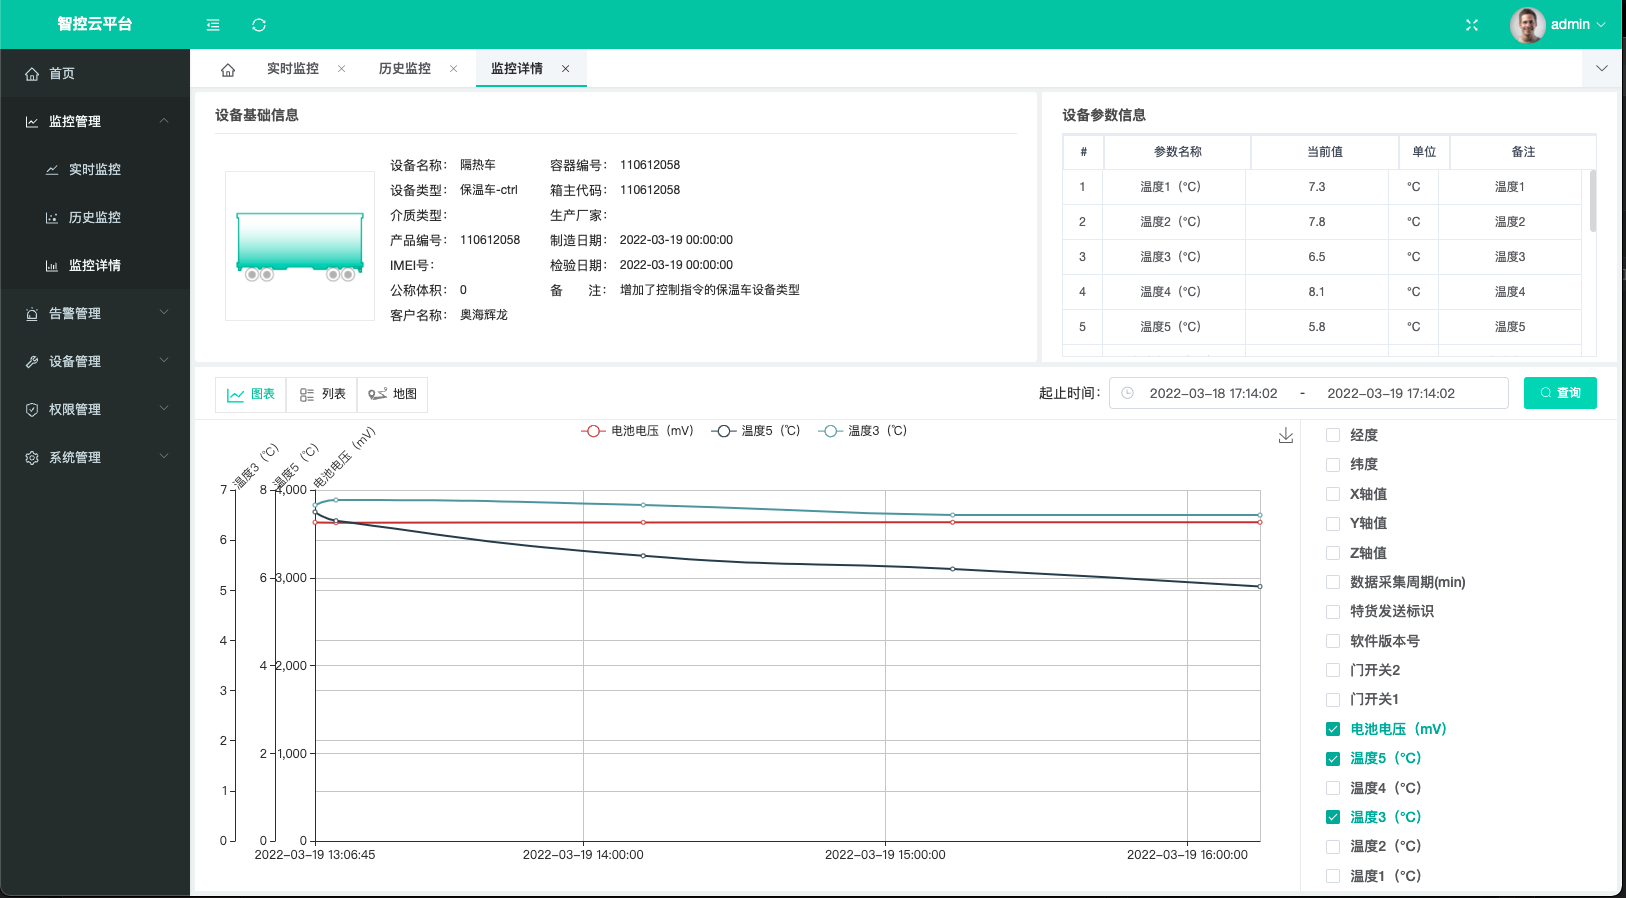The height and width of the screenshot is (898, 1626).
Task: Expand the 设备管理 sidebar menu
Action: pyautogui.click(x=95, y=361)
